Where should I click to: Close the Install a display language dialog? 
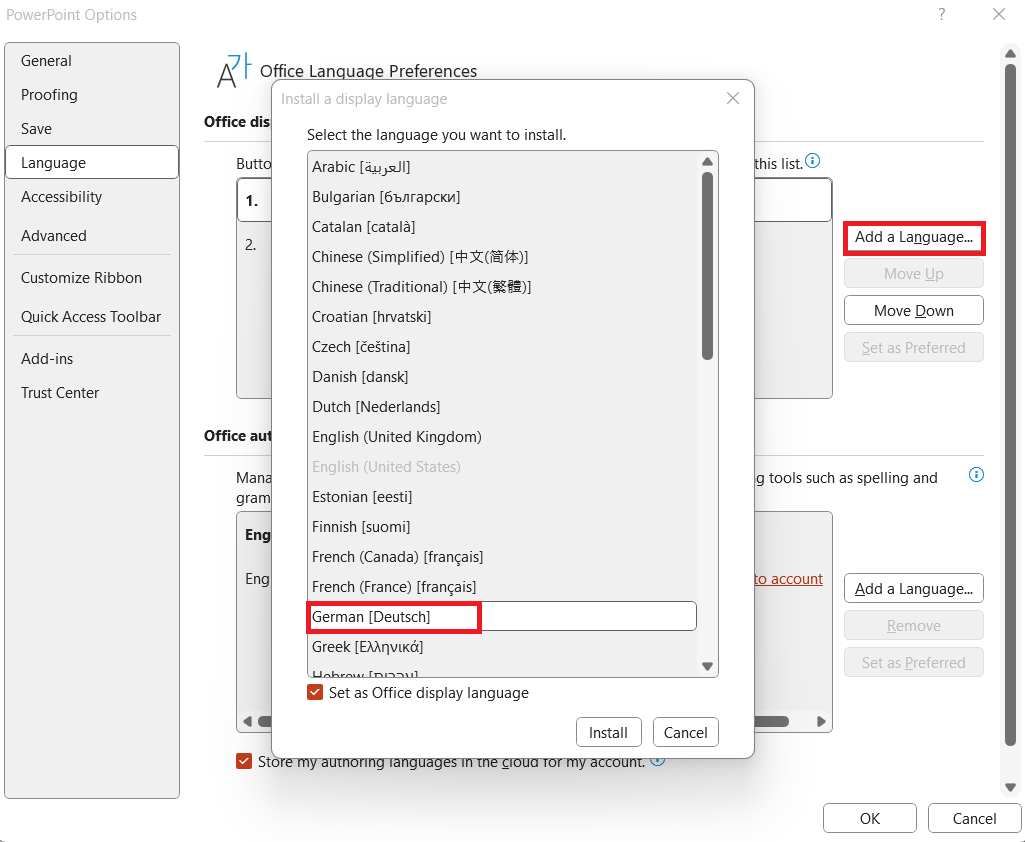click(733, 98)
